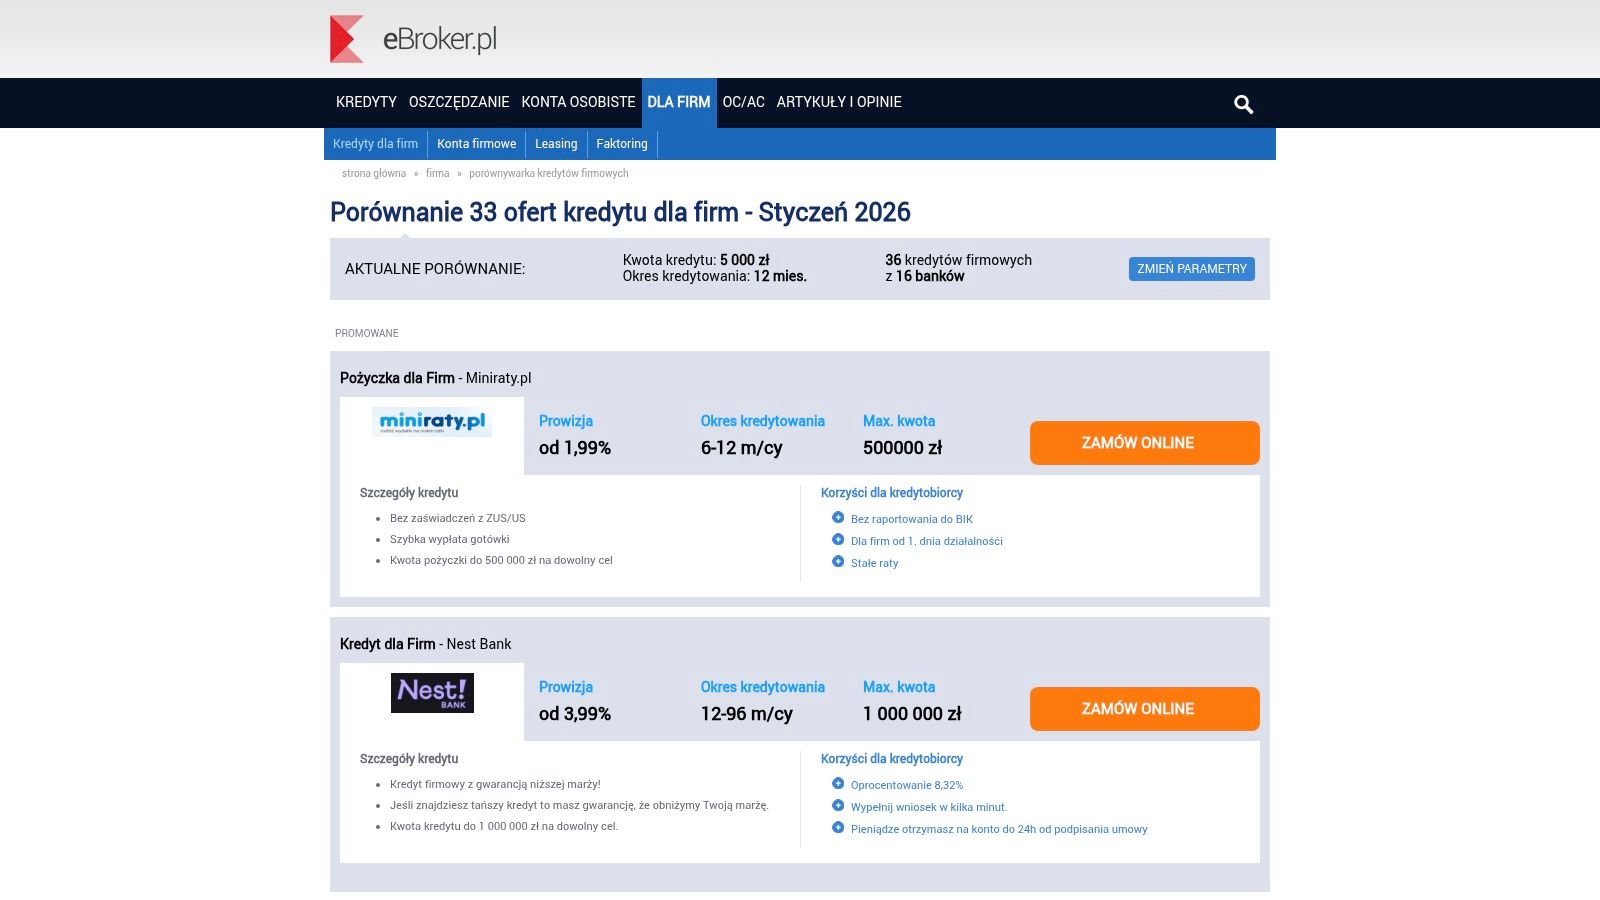Click plus icon beside Stałe raty

pyautogui.click(x=838, y=562)
